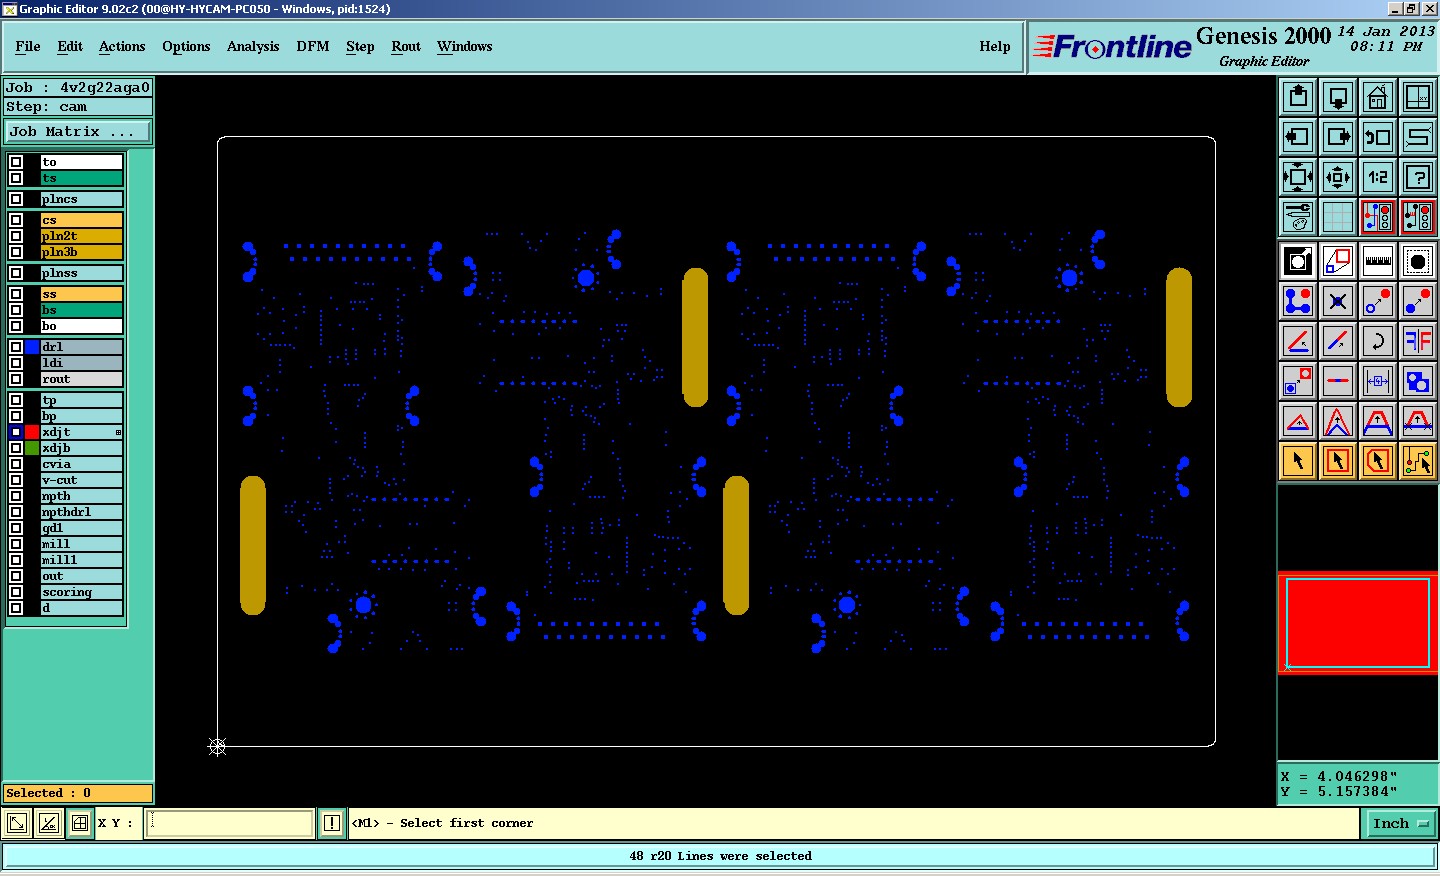Toggle the checkbox for layer xdjb

16,448
